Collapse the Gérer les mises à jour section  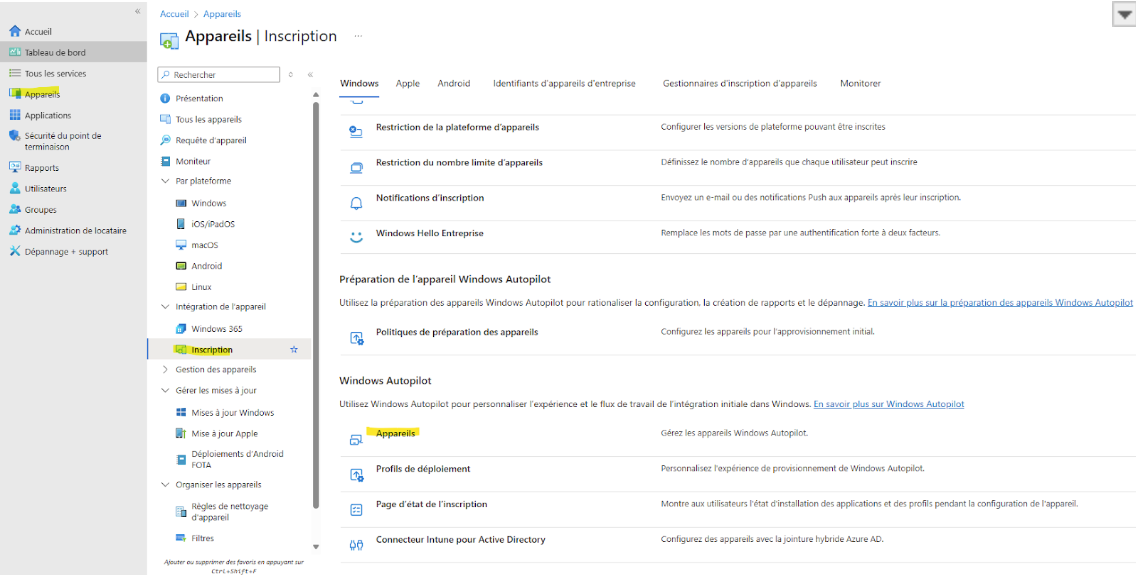coord(165,391)
